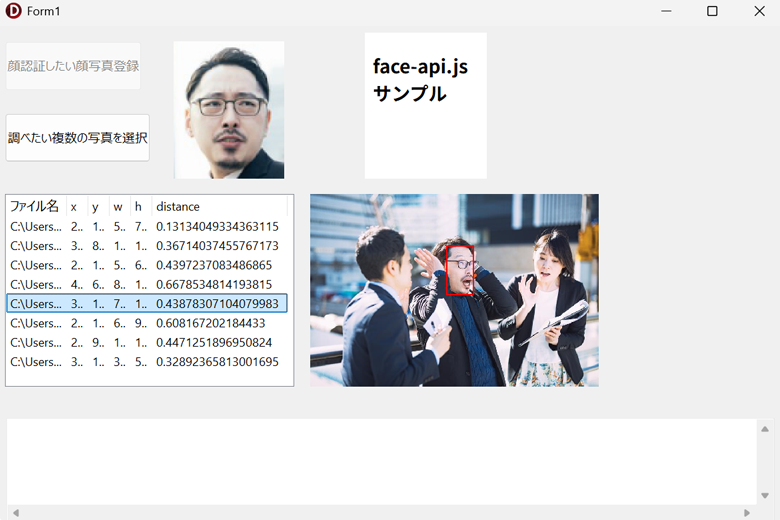Click the log area scroll left arrow
Screen dimensions: 780x520
click(16, 513)
